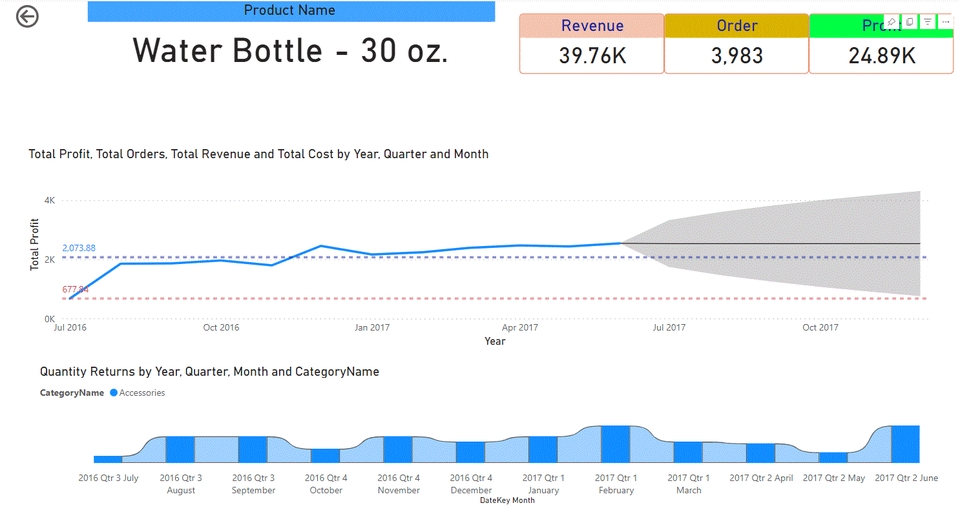The width and height of the screenshot is (960, 512).
Task: Click the back arrow button
Action: click(x=27, y=16)
